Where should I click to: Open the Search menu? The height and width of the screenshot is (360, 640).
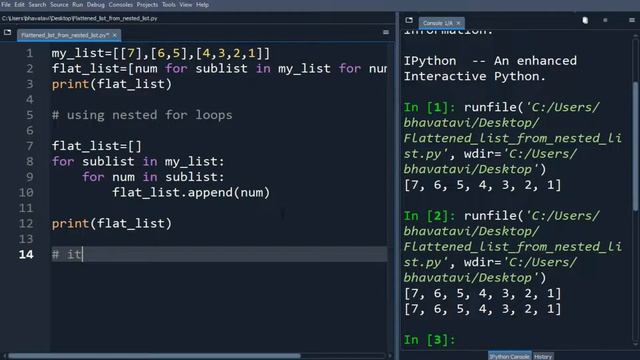[x=37, y=4]
